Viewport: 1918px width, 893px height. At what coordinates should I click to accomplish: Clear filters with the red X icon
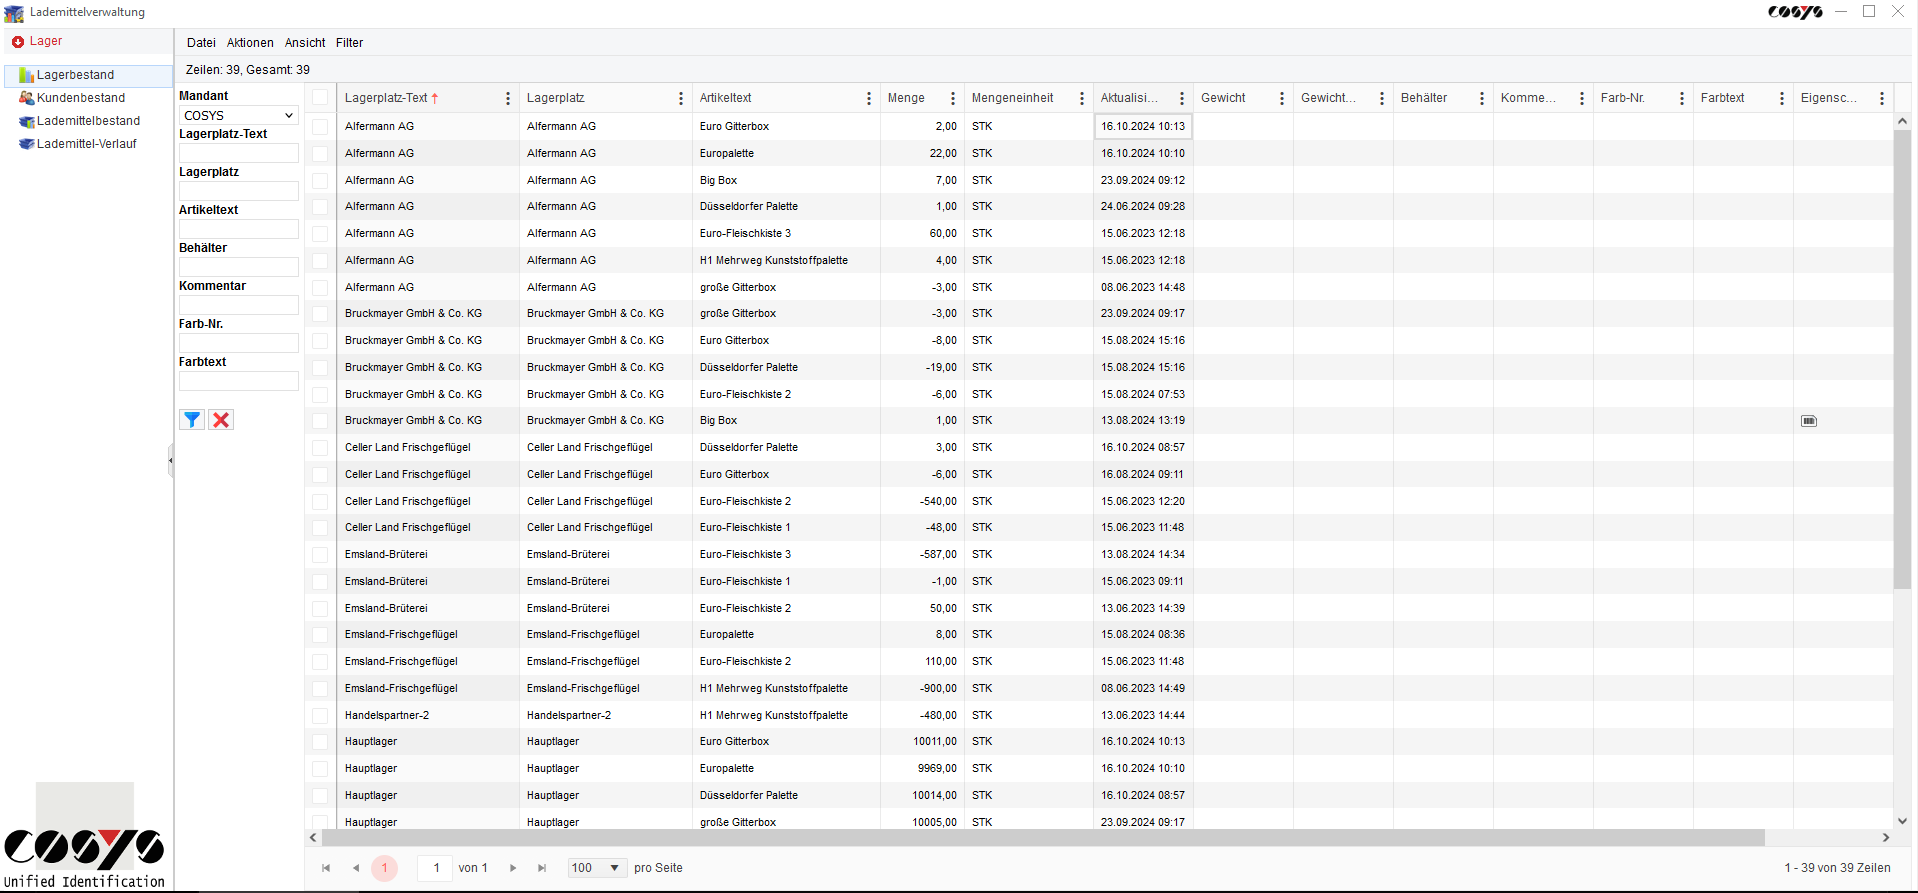(x=221, y=420)
